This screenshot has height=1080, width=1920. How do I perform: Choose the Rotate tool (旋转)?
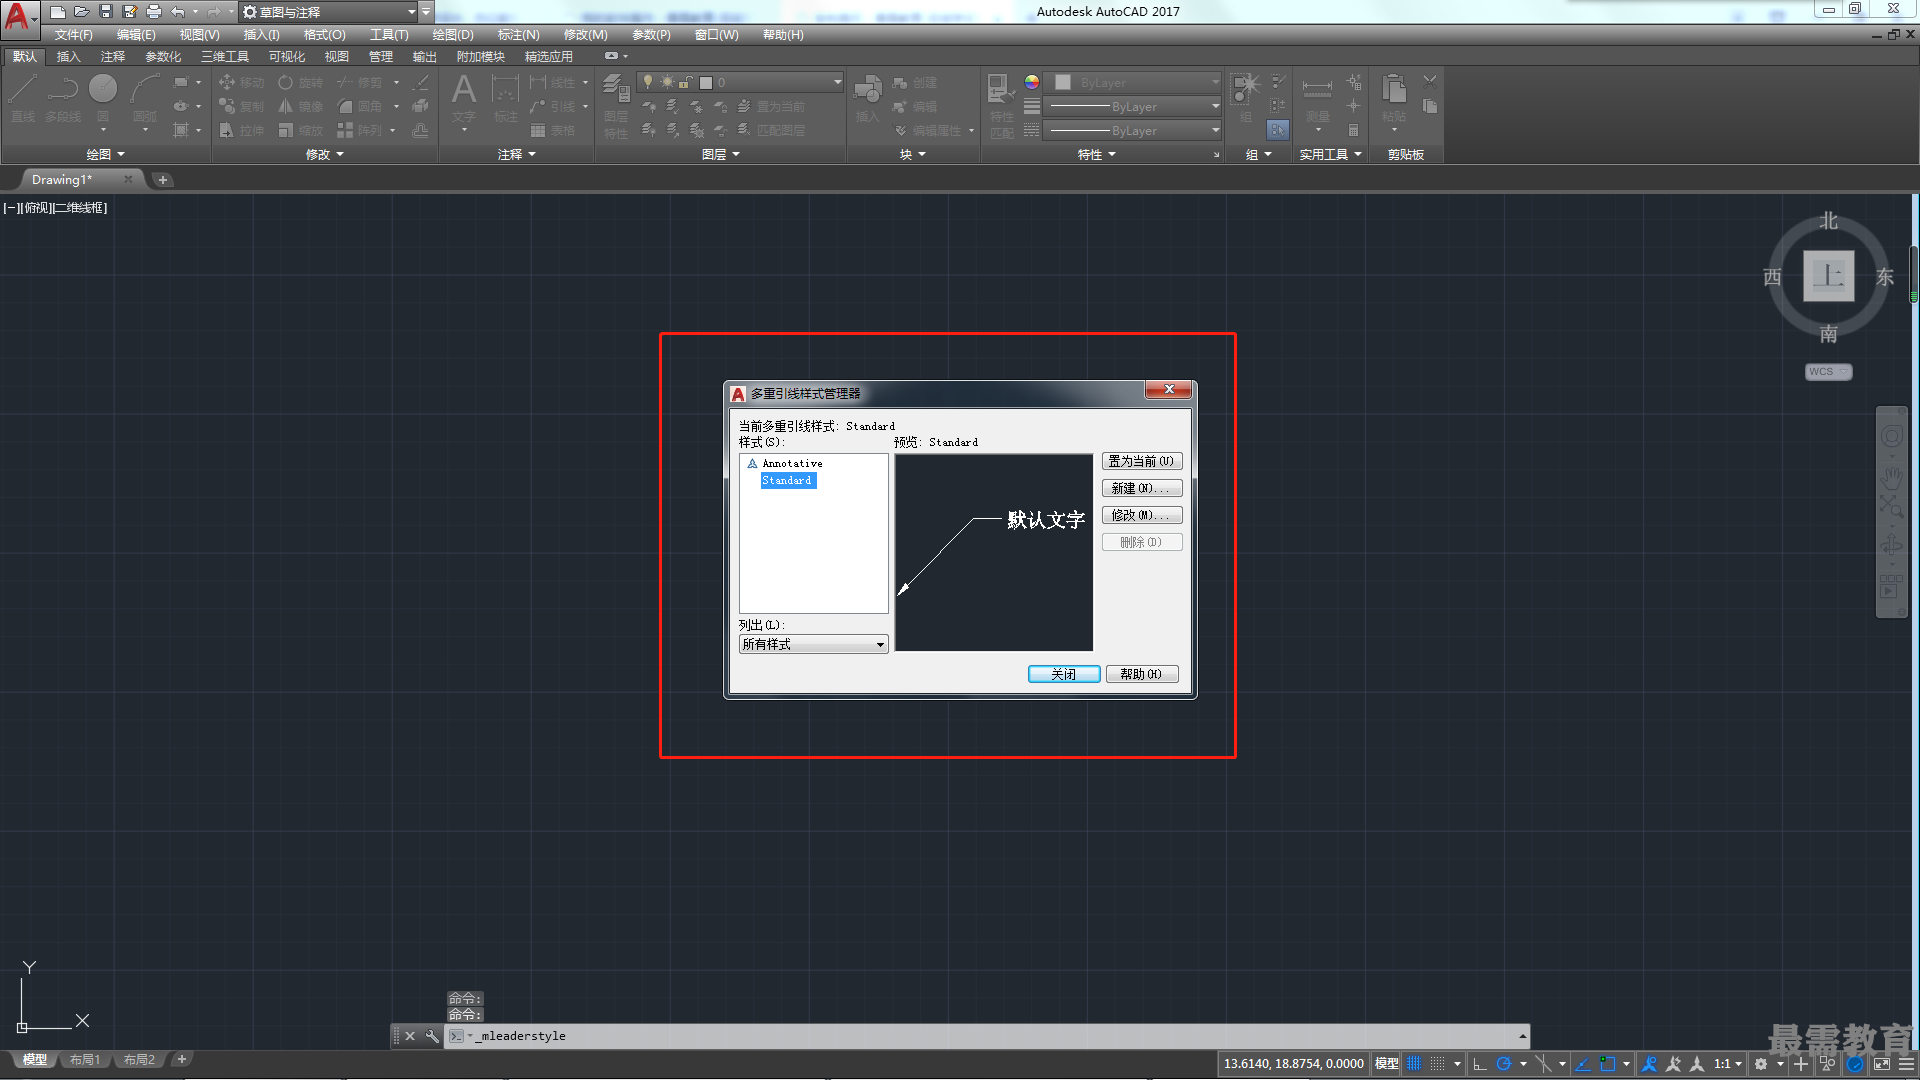click(x=301, y=82)
